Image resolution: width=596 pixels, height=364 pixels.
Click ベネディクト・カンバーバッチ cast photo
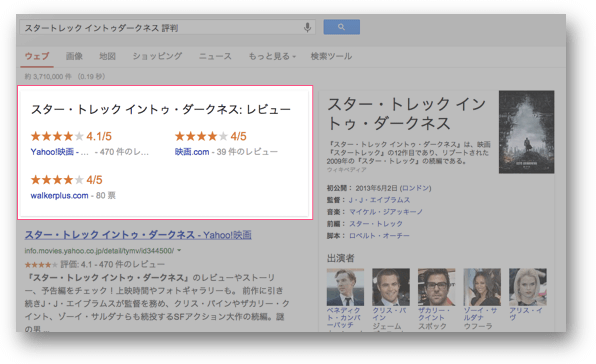[x=345, y=287]
